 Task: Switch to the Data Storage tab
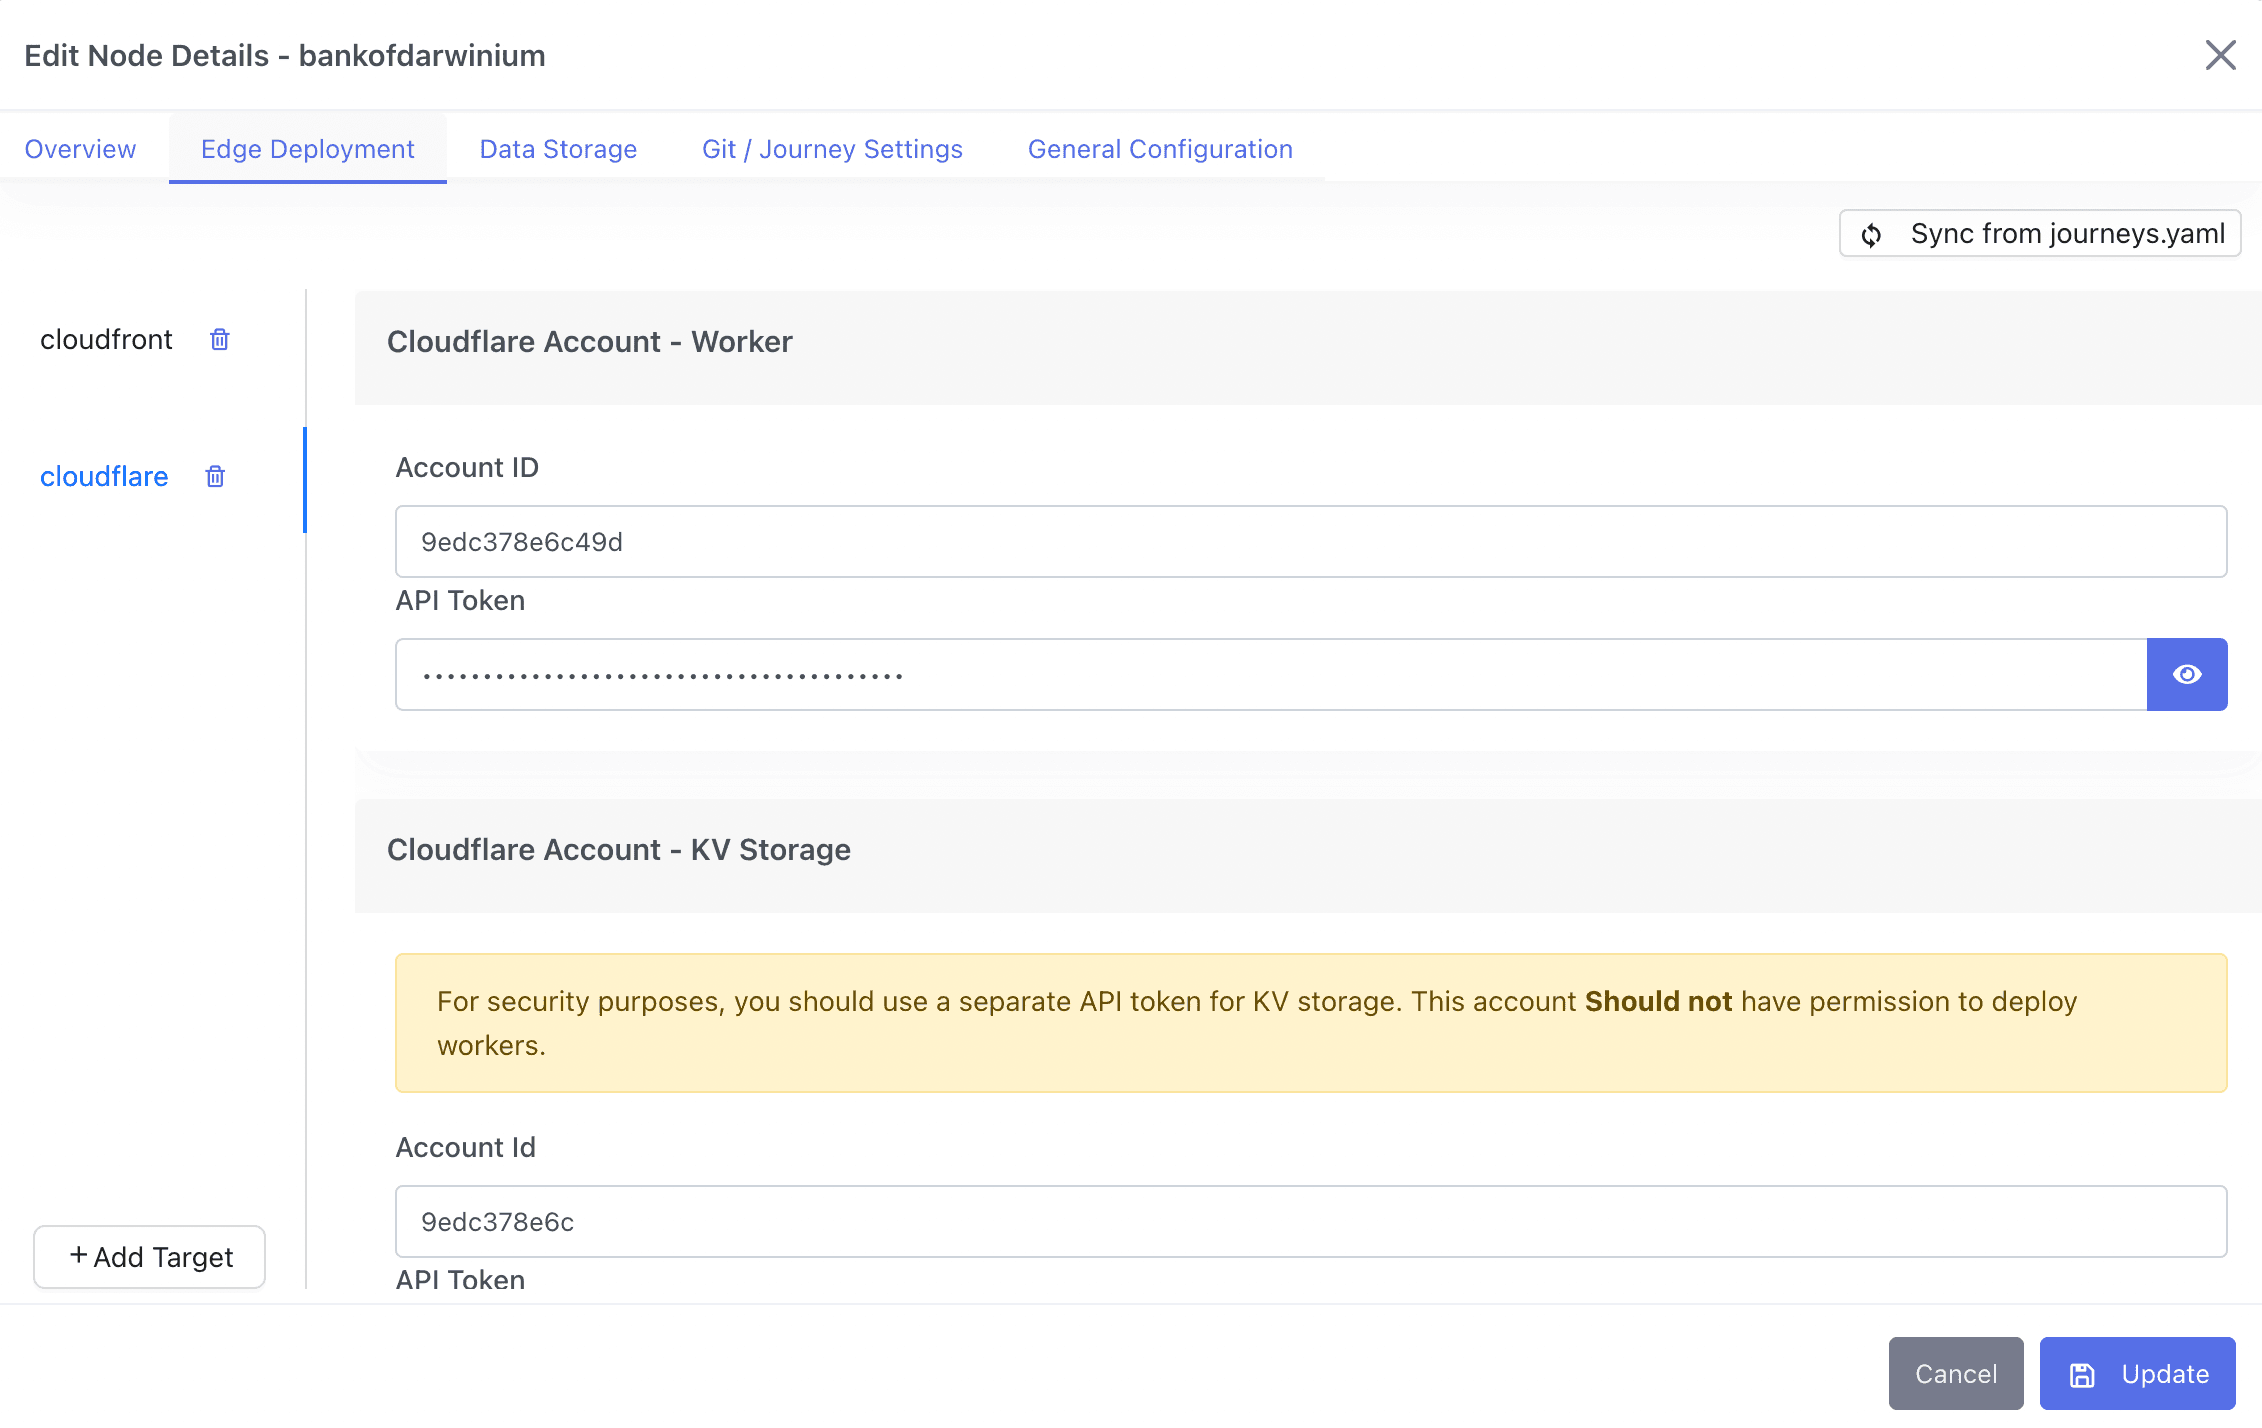point(558,149)
